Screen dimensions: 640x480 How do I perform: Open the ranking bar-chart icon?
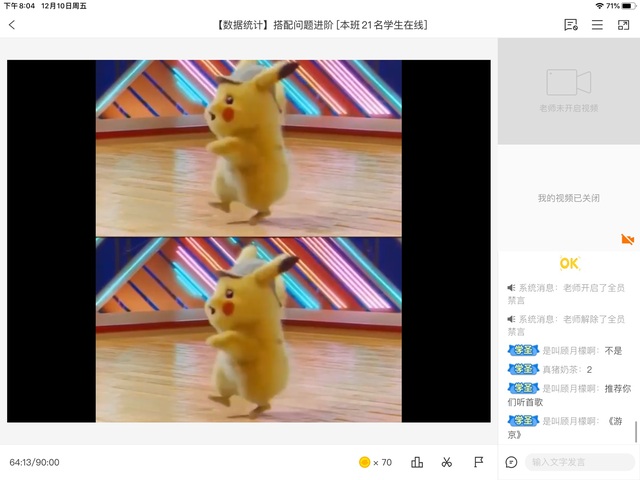click(417, 462)
